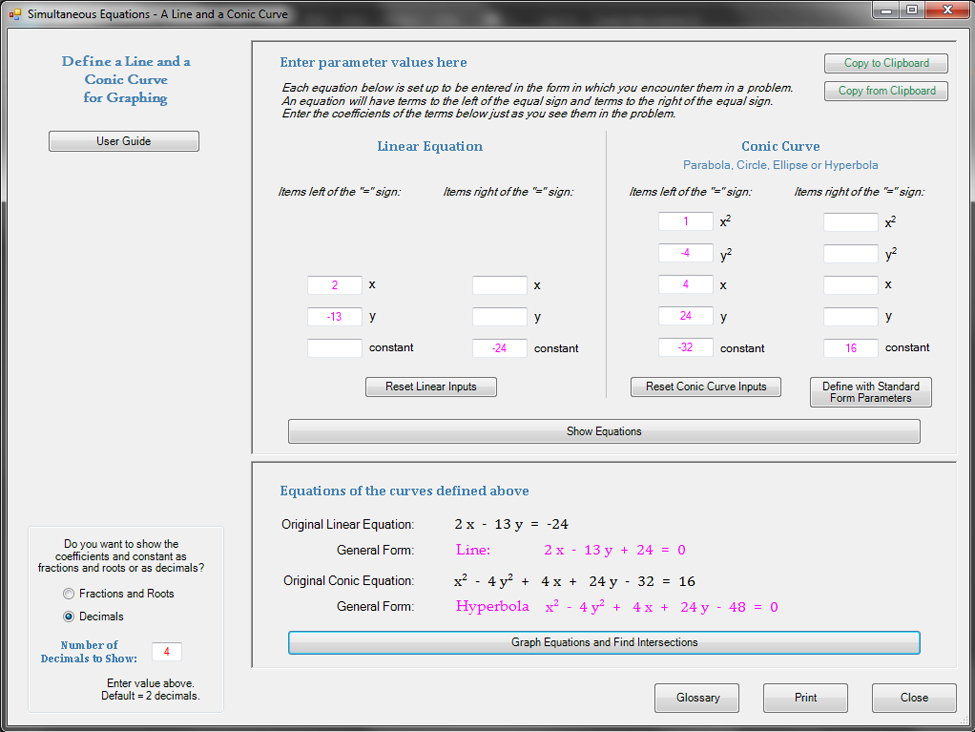Reset the conic curve inputs
The height and width of the screenshot is (732, 975).
tap(705, 387)
